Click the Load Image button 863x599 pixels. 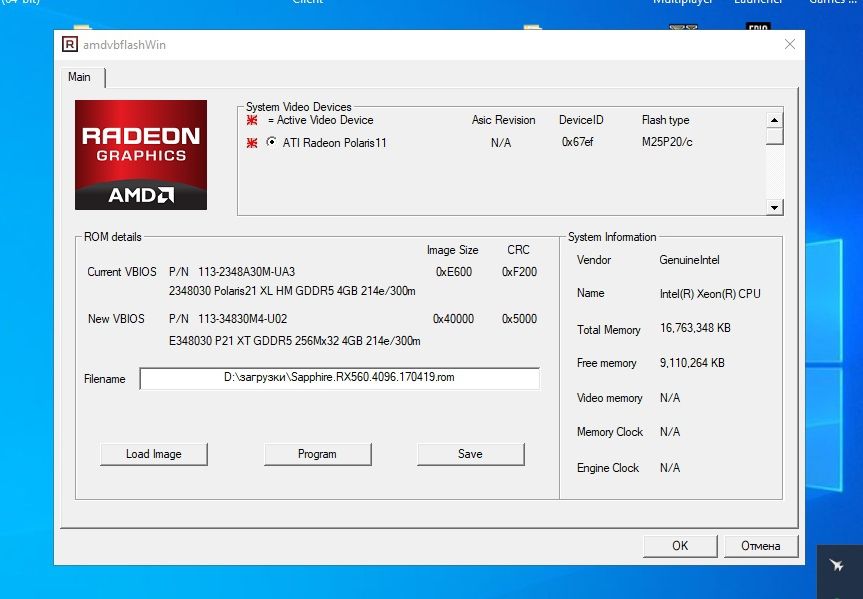[x=154, y=454]
